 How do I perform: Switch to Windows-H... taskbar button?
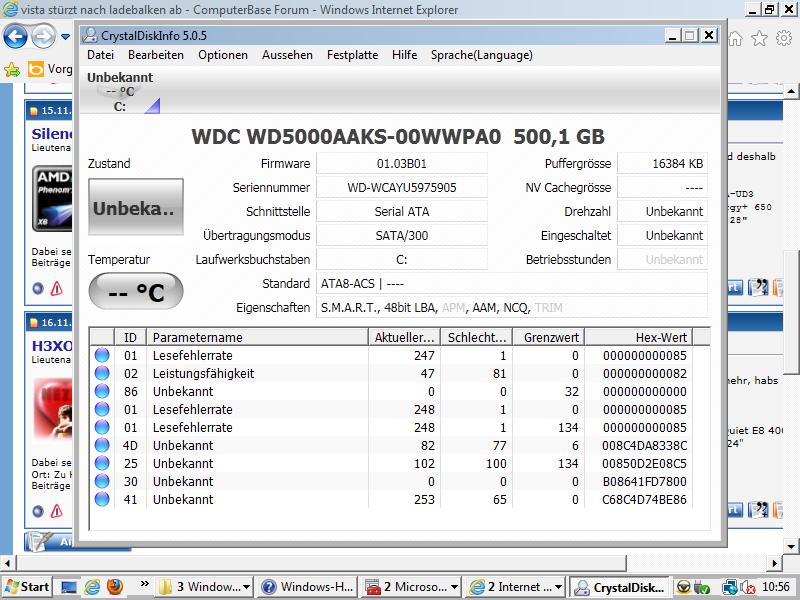pos(307,587)
